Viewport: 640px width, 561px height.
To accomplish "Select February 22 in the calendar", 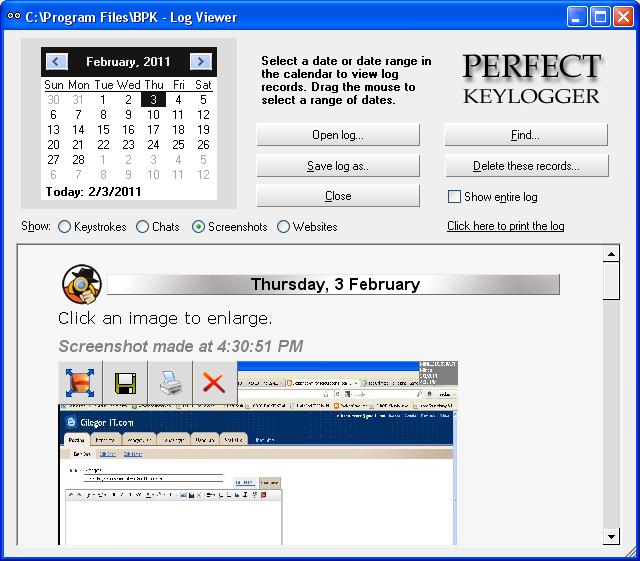I will click(103, 145).
